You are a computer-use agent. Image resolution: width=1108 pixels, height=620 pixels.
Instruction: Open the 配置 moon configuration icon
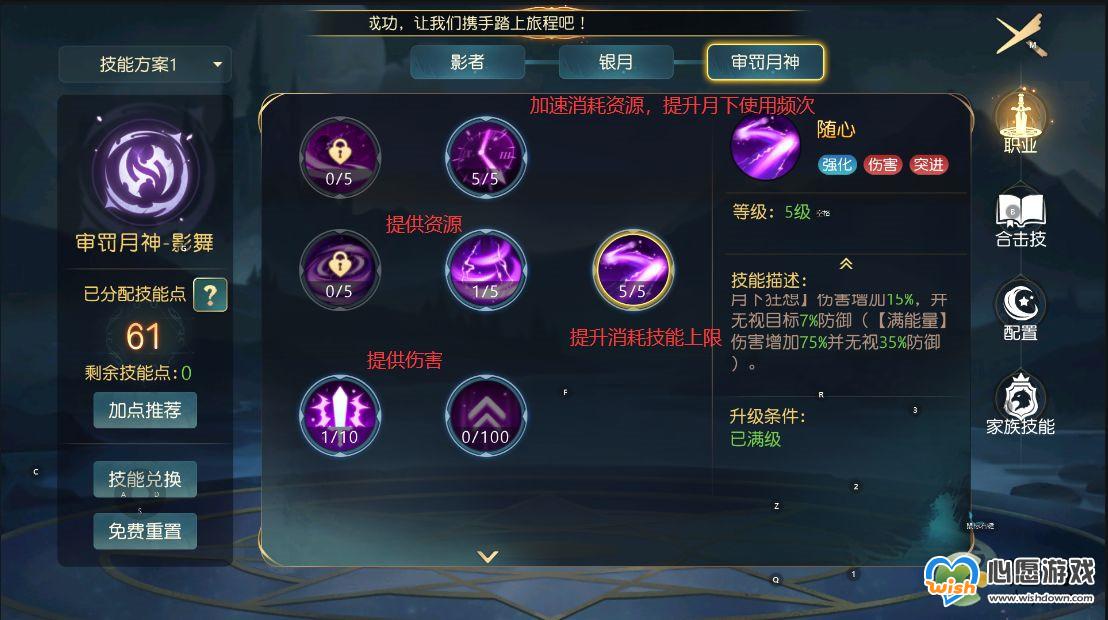click(x=1020, y=310)
